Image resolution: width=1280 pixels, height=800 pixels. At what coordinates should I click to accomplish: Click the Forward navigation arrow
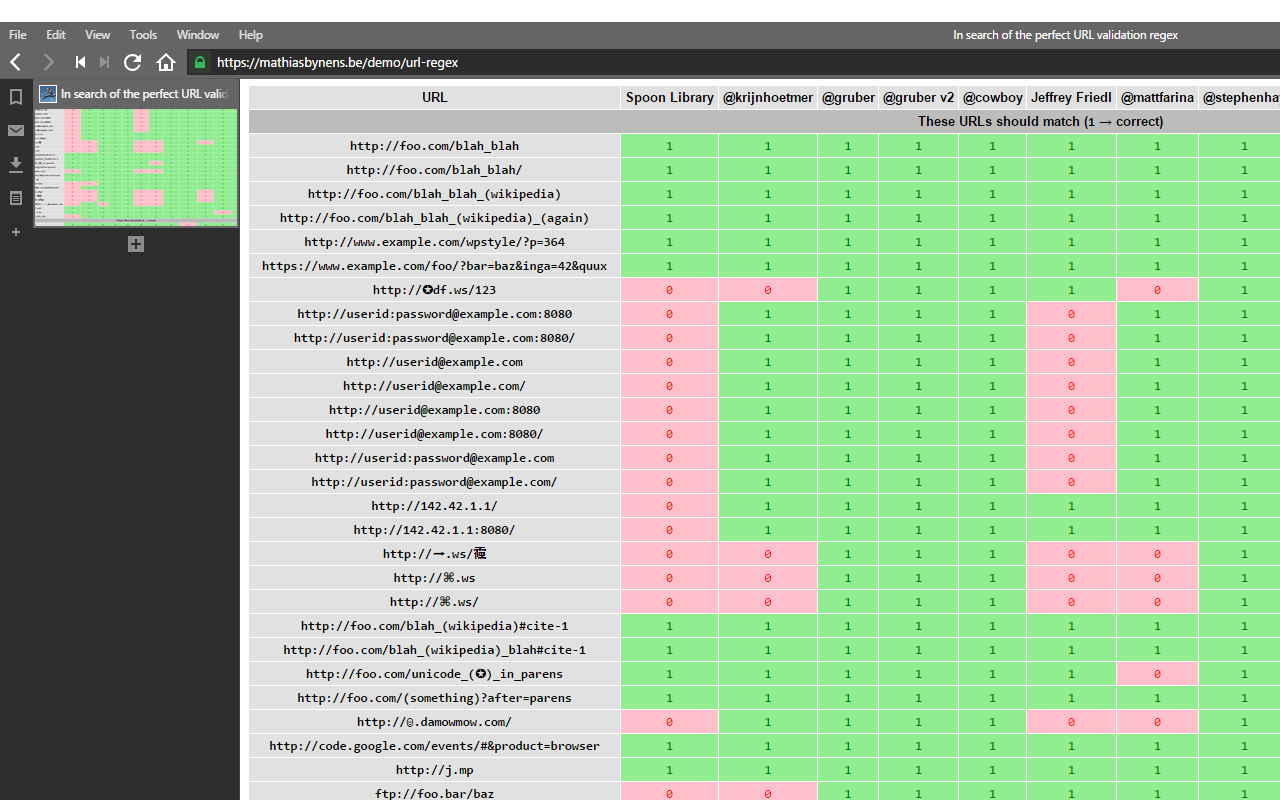(x=48, y=62)
